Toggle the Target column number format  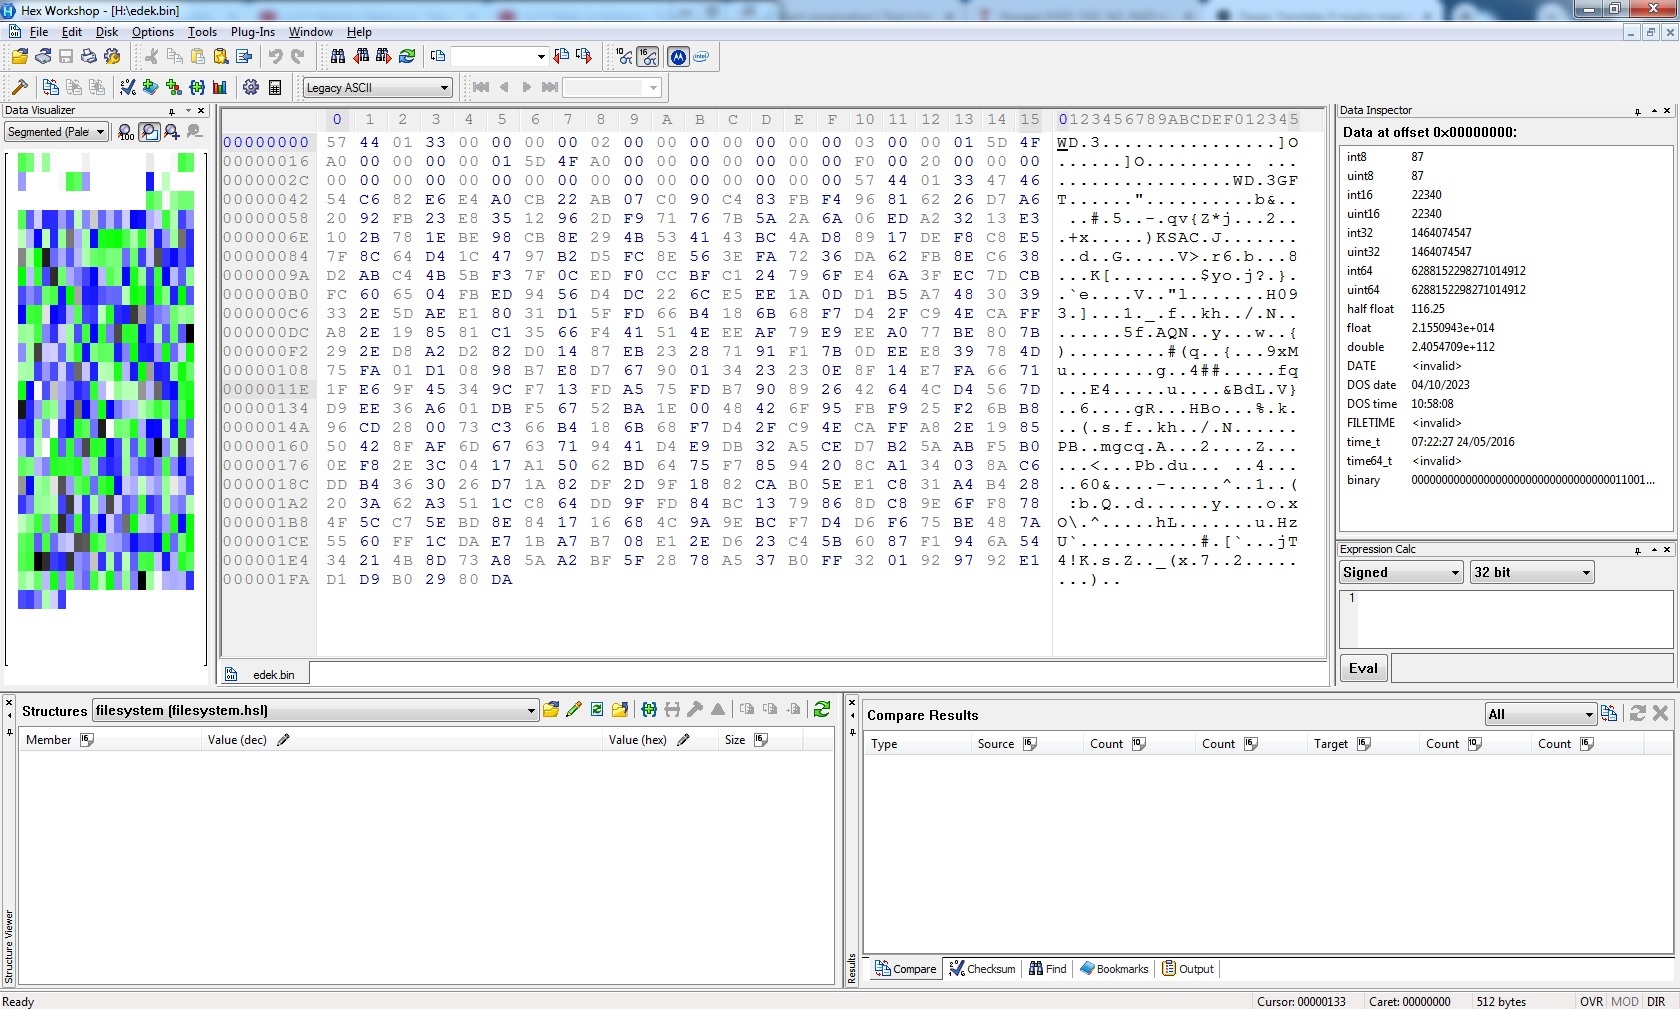click(x=1364, y=744)
